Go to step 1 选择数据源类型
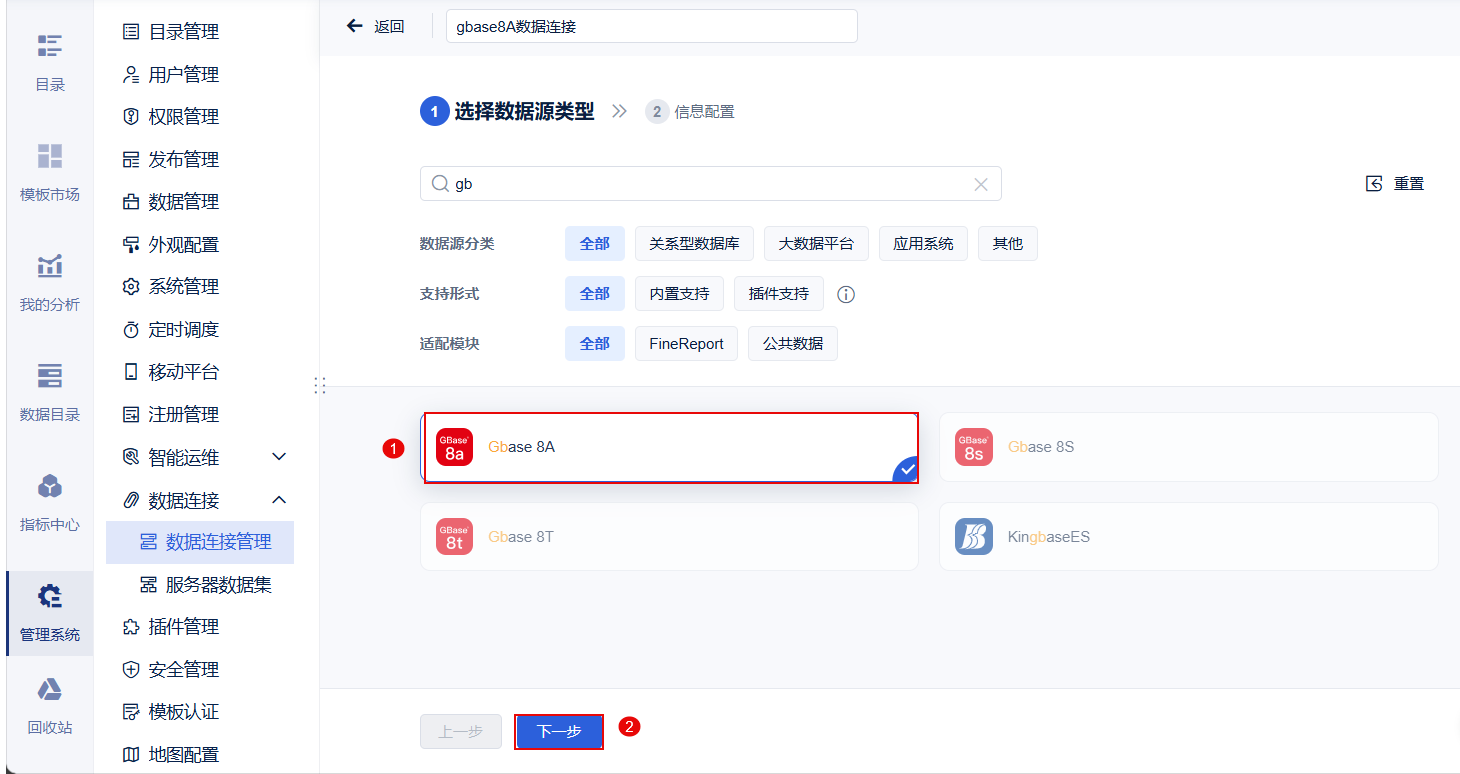Screen dimensions: 1460x774 coord(508,112)
